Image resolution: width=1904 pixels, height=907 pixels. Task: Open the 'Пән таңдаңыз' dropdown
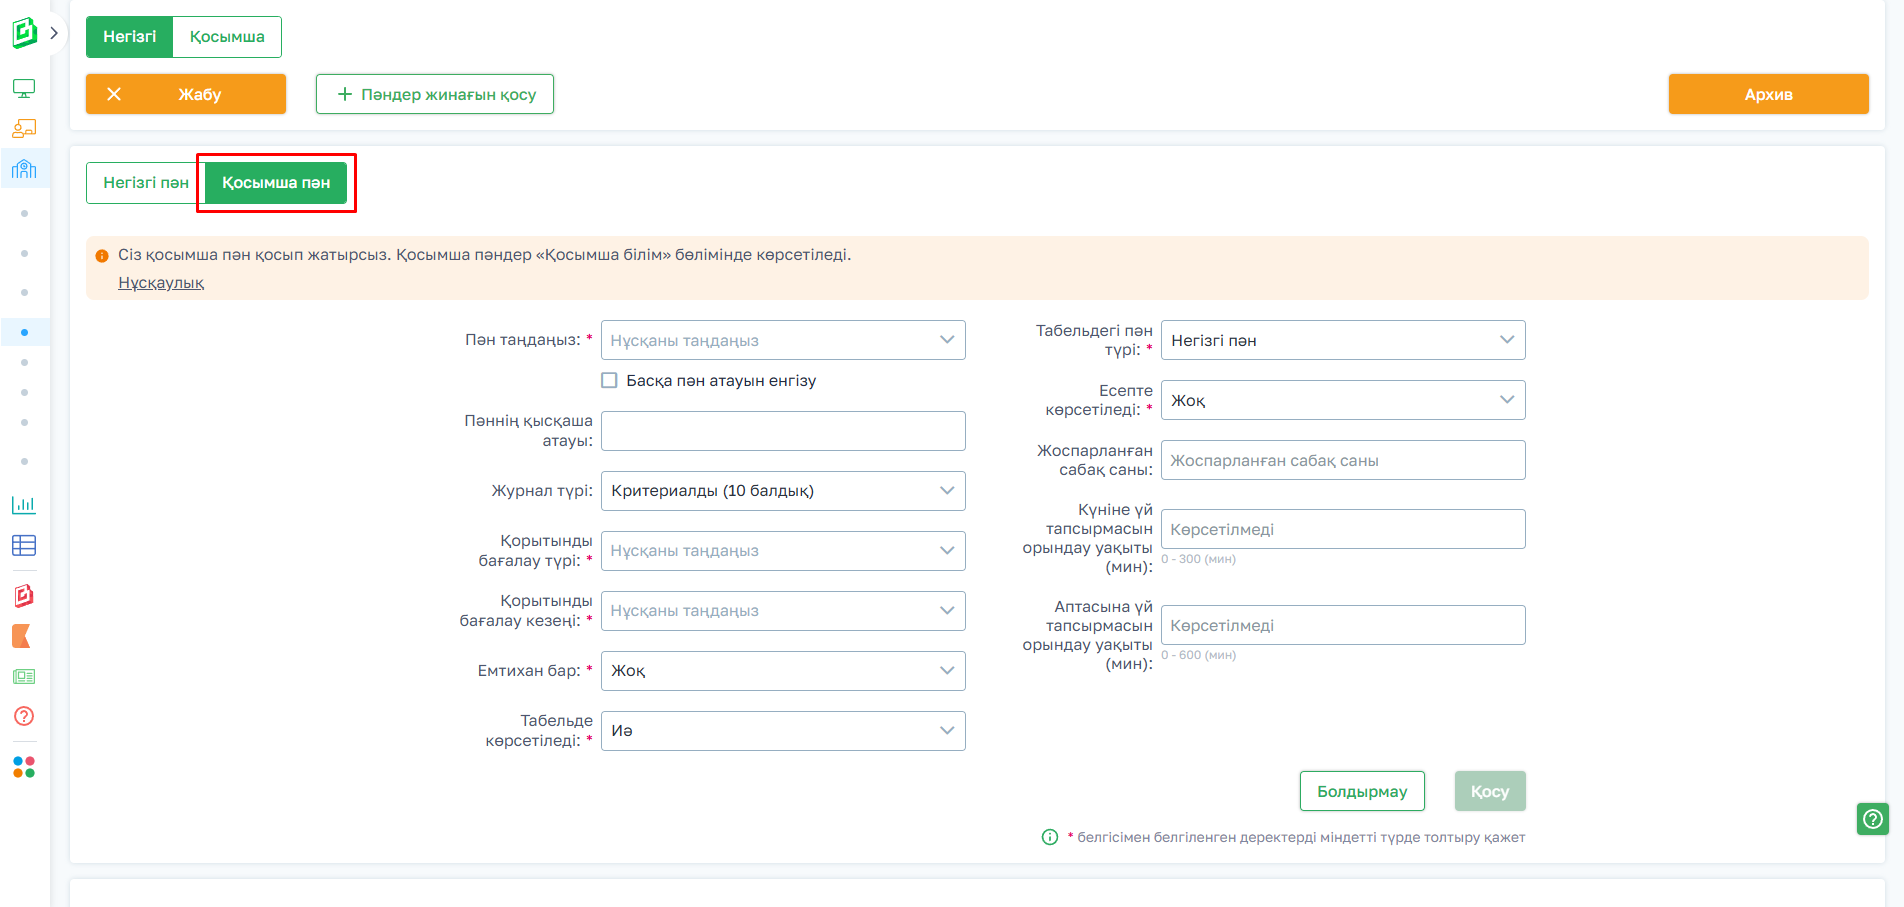[783, 340]
